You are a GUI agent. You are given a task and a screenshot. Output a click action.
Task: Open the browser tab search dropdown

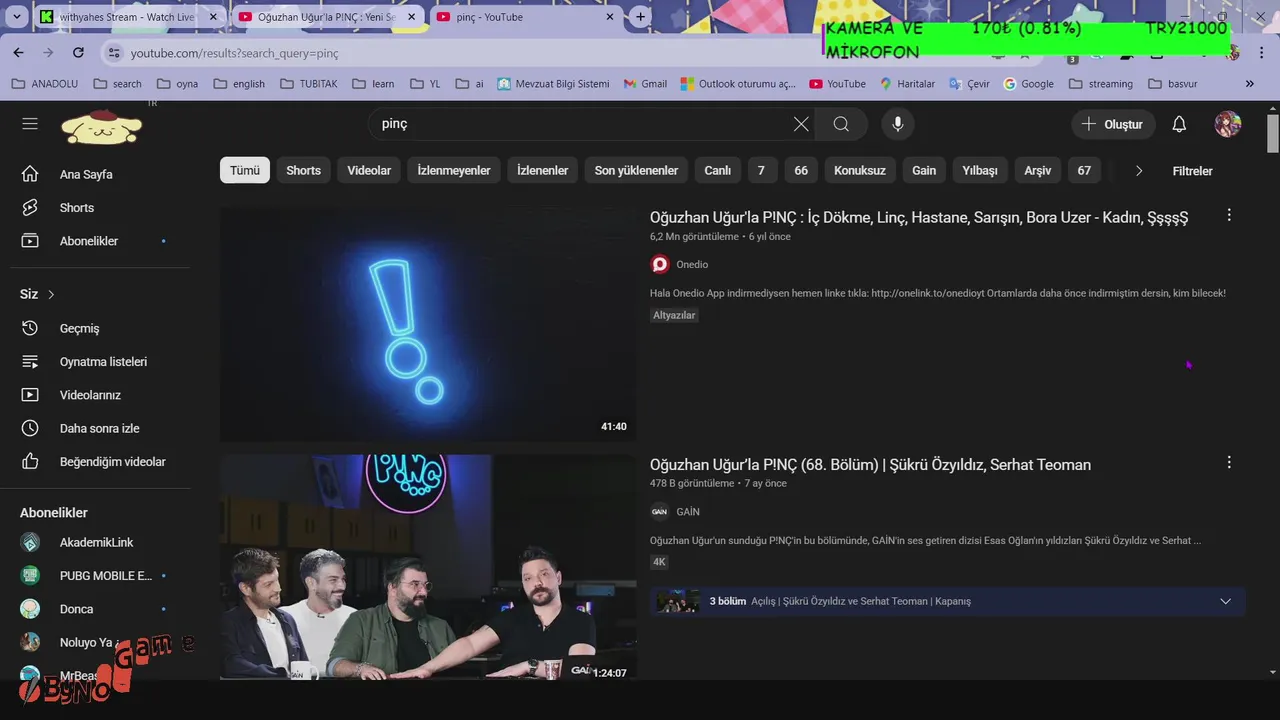pos(17,17)
